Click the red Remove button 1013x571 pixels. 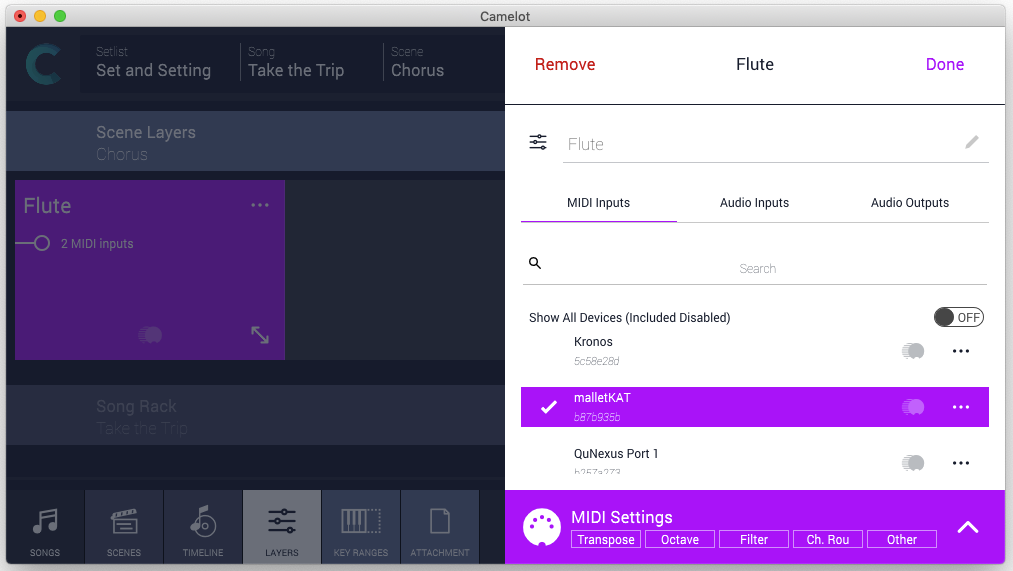[x=565, y=64]
